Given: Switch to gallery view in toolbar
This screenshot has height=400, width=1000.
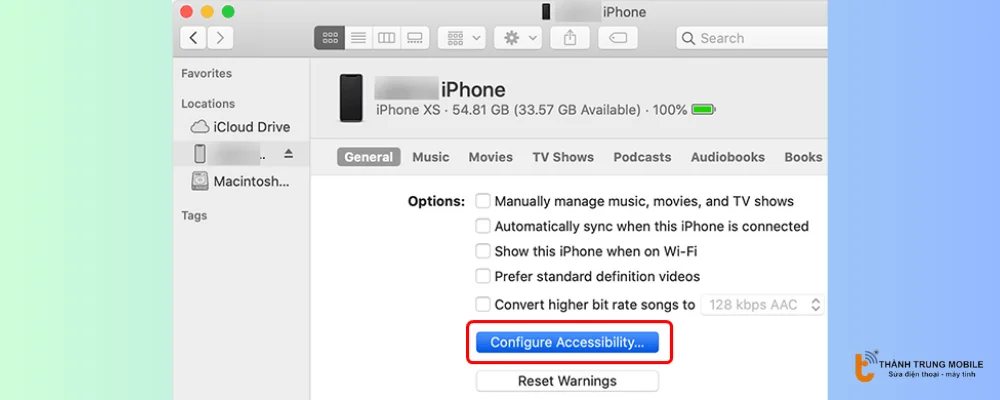Looking at the screenshot, I should [415, 38].
